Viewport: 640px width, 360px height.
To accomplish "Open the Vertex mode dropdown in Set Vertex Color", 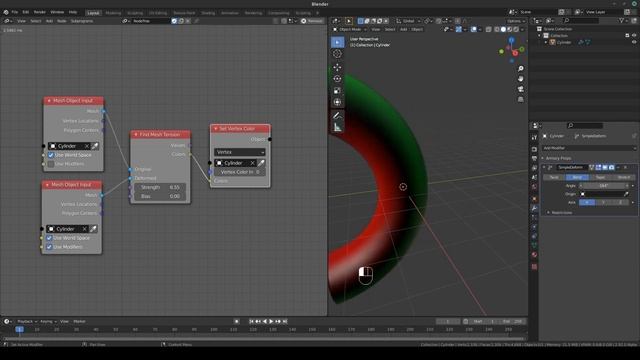I will 240,152.
